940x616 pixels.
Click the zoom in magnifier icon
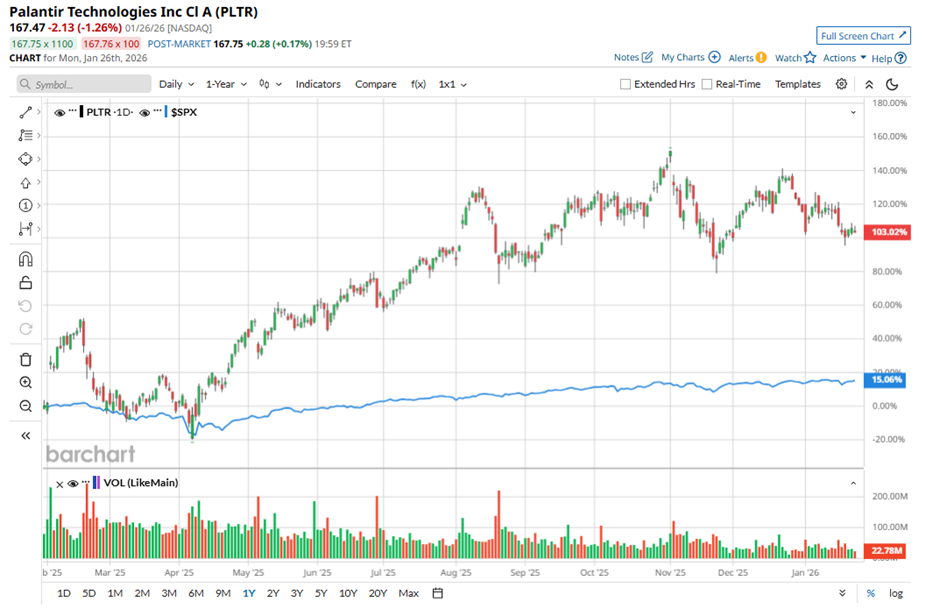tap(26, 383)
